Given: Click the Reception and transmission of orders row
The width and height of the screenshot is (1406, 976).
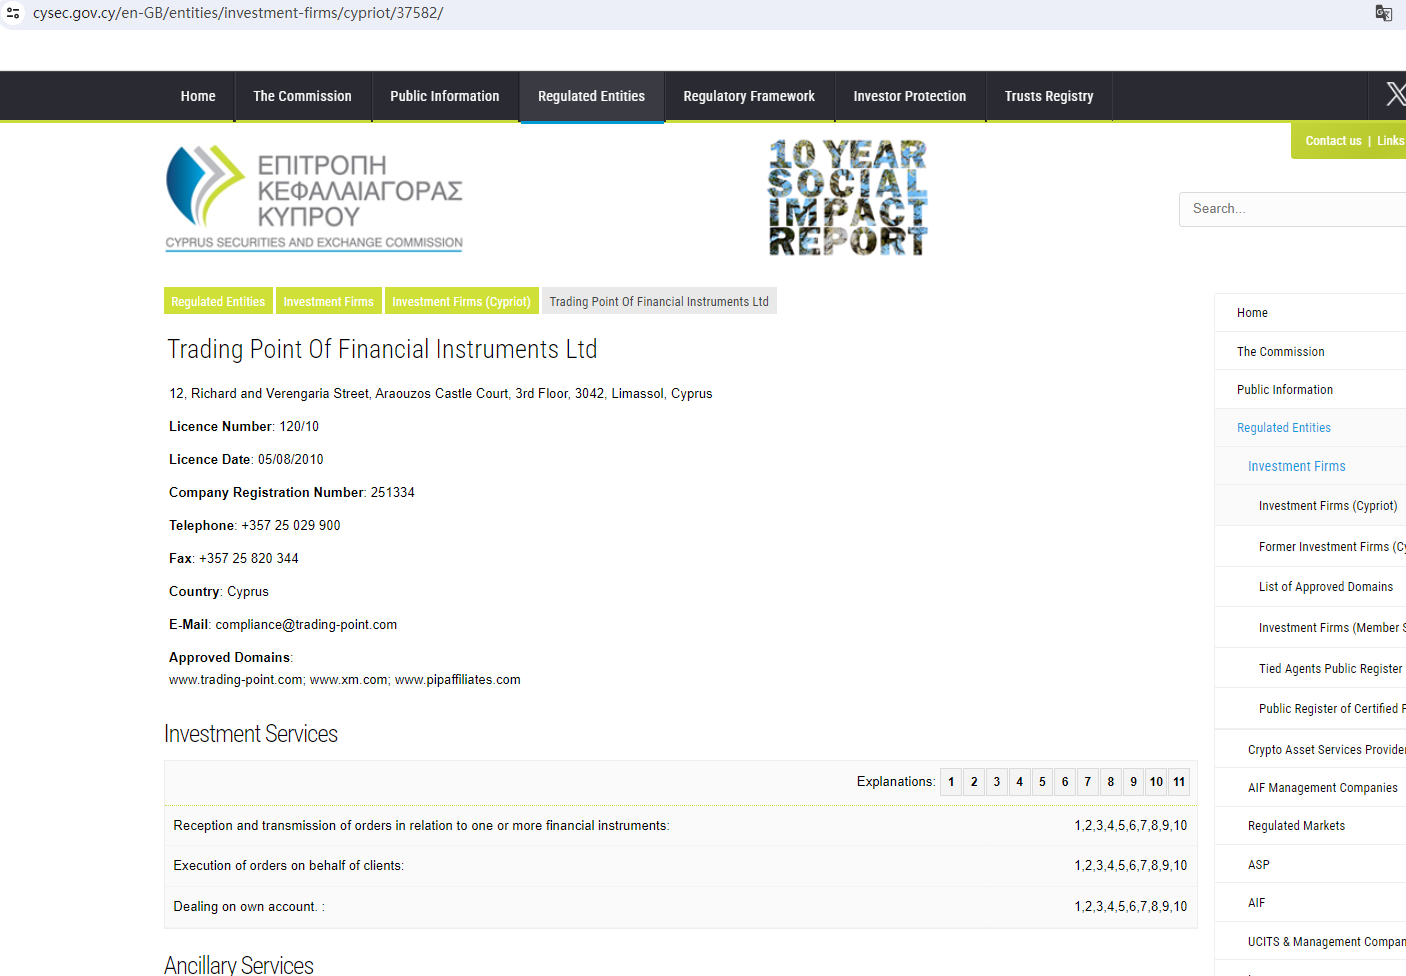Looking at the screenshot, I should click(x=681, y=826).
